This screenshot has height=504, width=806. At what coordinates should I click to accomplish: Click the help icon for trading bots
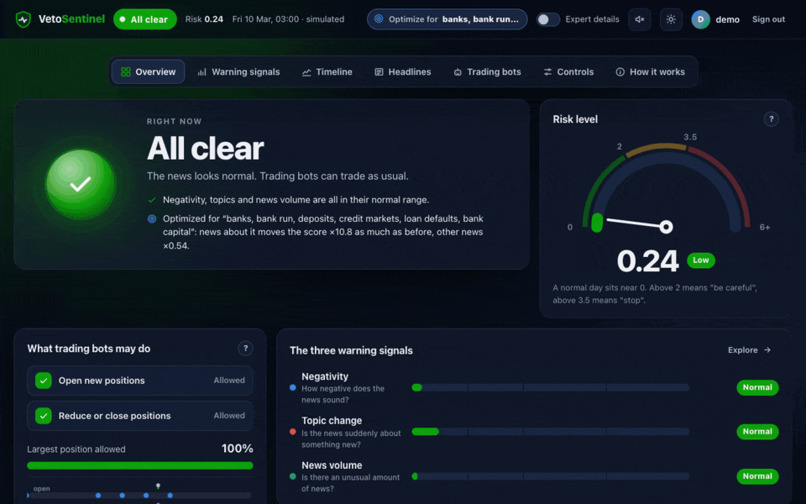coord(245,349)
